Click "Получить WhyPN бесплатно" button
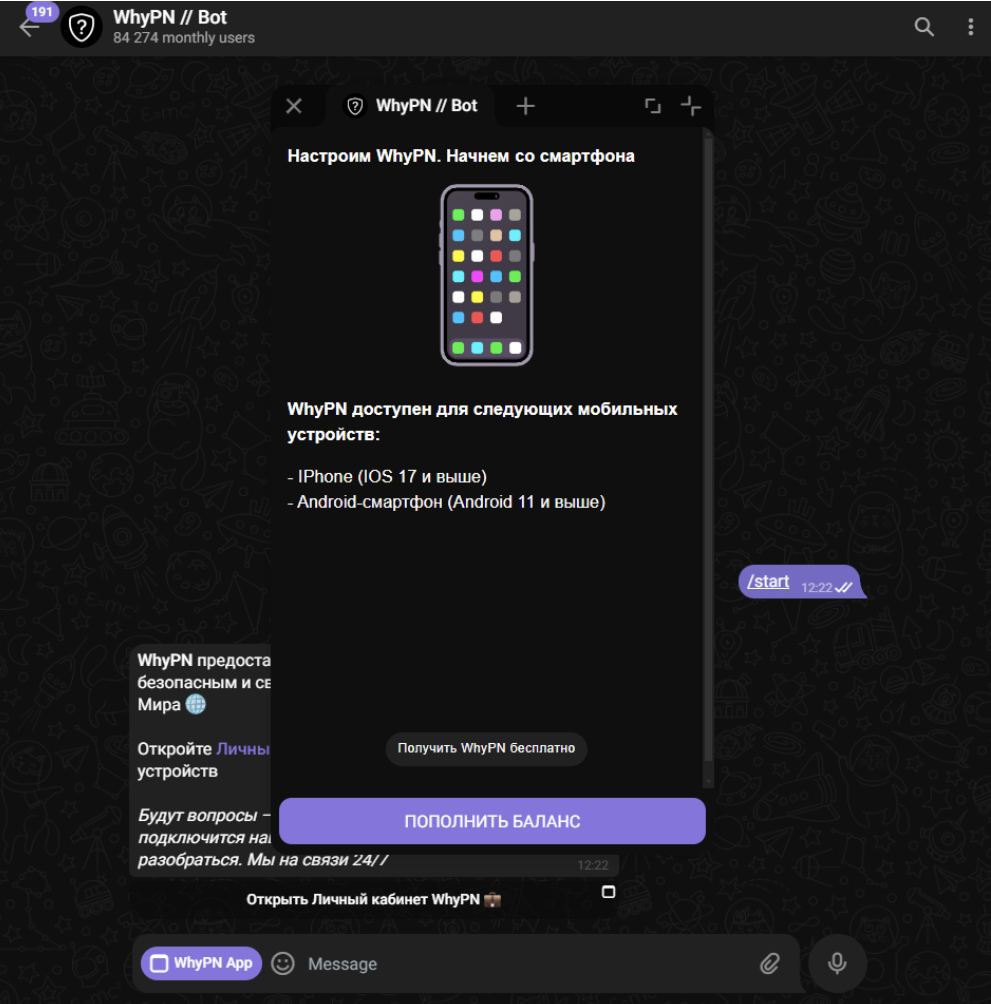The image size is (991, 1004). pyautogui.click(x=487, y=749)
